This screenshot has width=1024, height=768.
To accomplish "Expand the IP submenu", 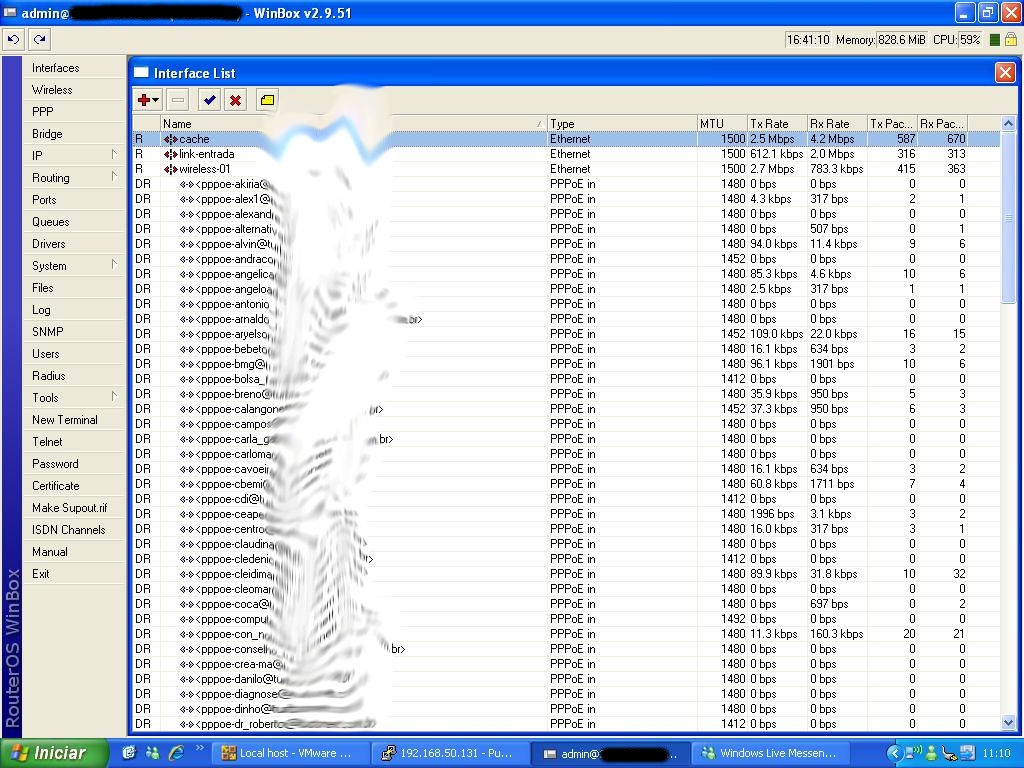I will coord(74,155).
